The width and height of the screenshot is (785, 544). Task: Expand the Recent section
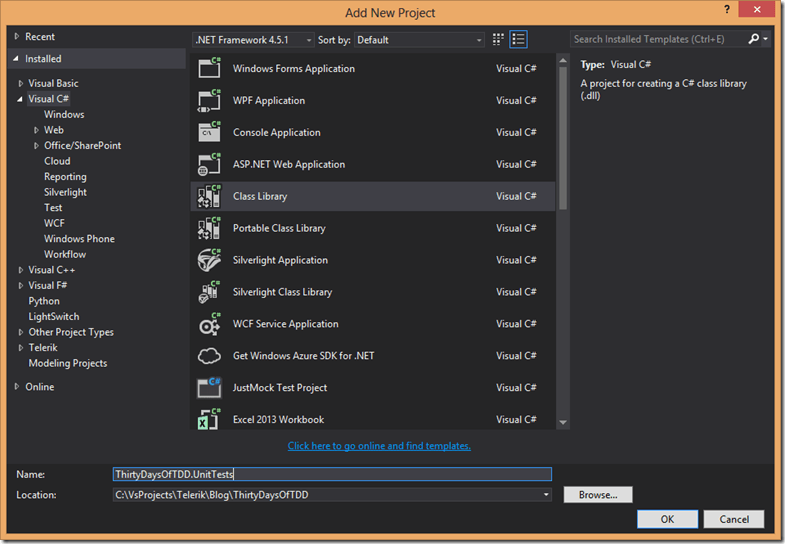pos(17,37)
